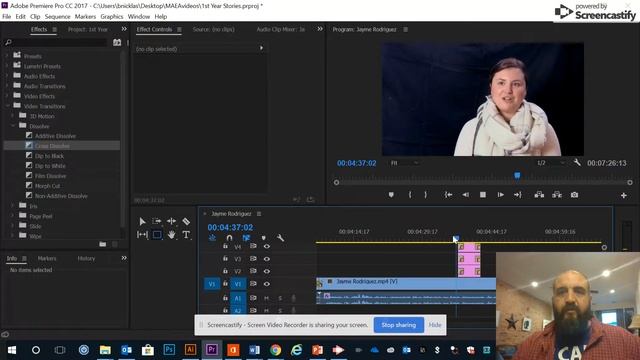Viewport: 640px width, 360px height.
Task: Click the Lift button in Program monitor
Action: coord(539,195)
